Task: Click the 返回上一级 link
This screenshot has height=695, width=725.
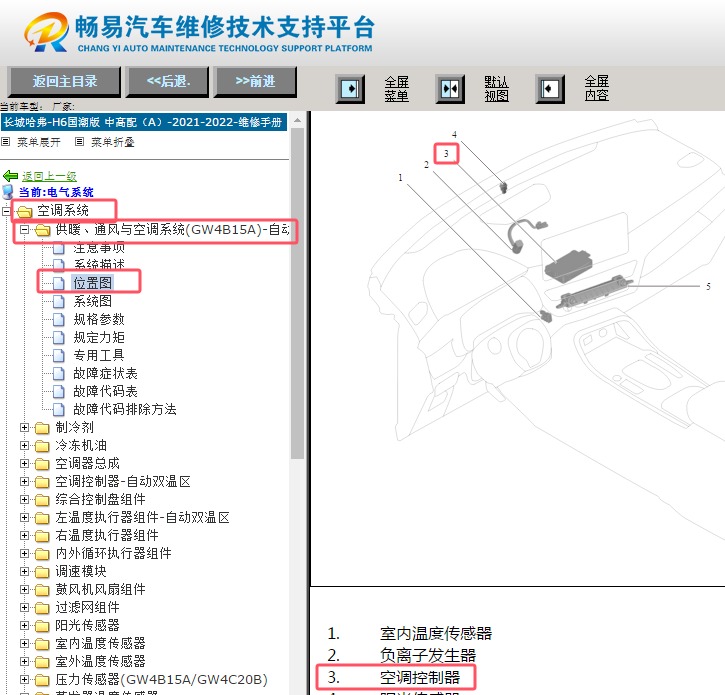Action: coord(49,176)
